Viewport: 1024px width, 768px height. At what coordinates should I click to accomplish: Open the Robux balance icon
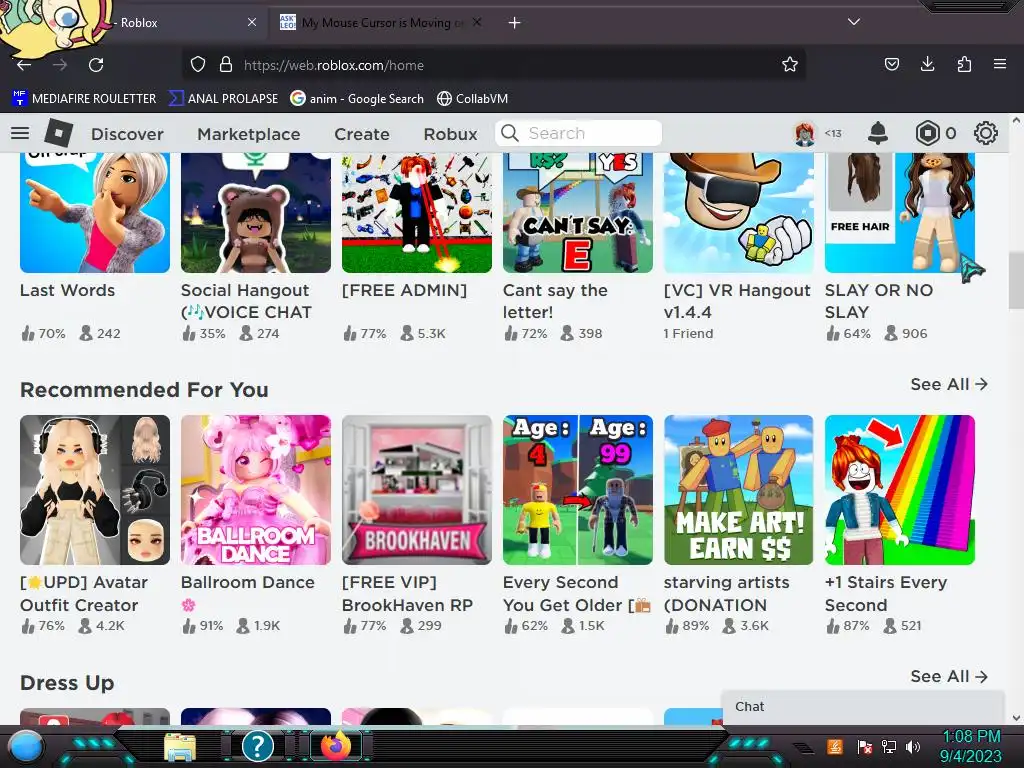[927, 133]
